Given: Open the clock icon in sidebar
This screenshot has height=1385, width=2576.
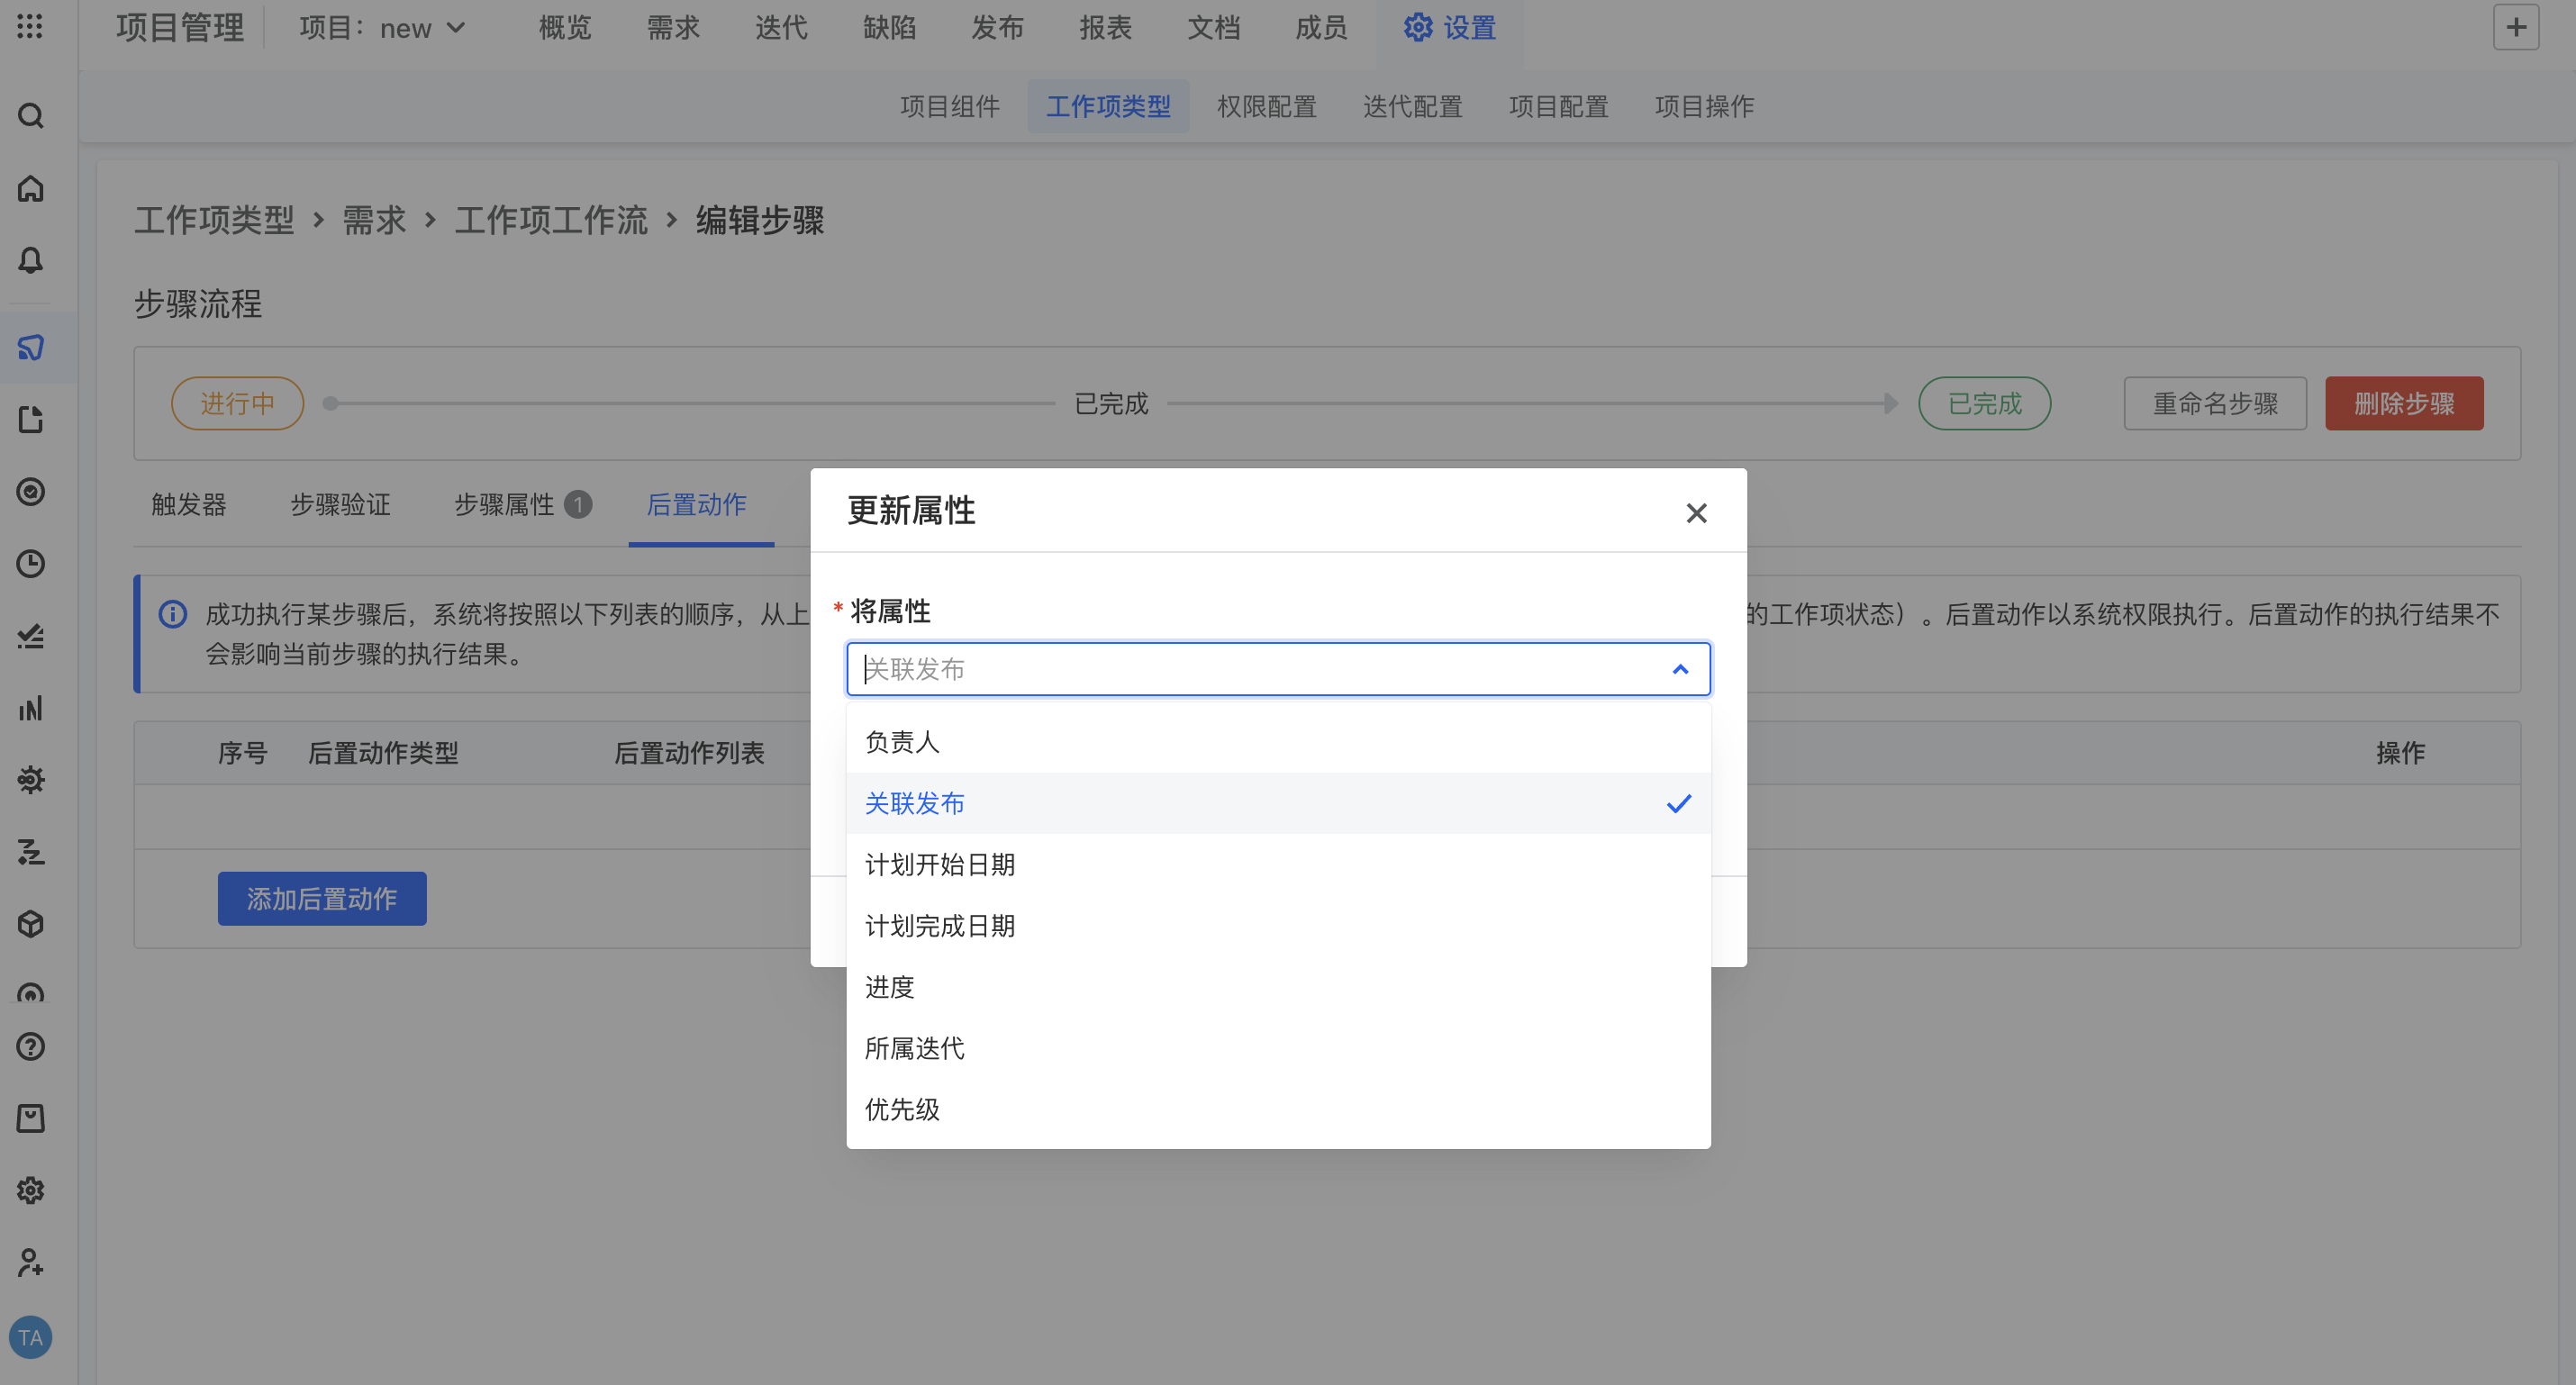Looking at the screenshot, I should point(31,564).
